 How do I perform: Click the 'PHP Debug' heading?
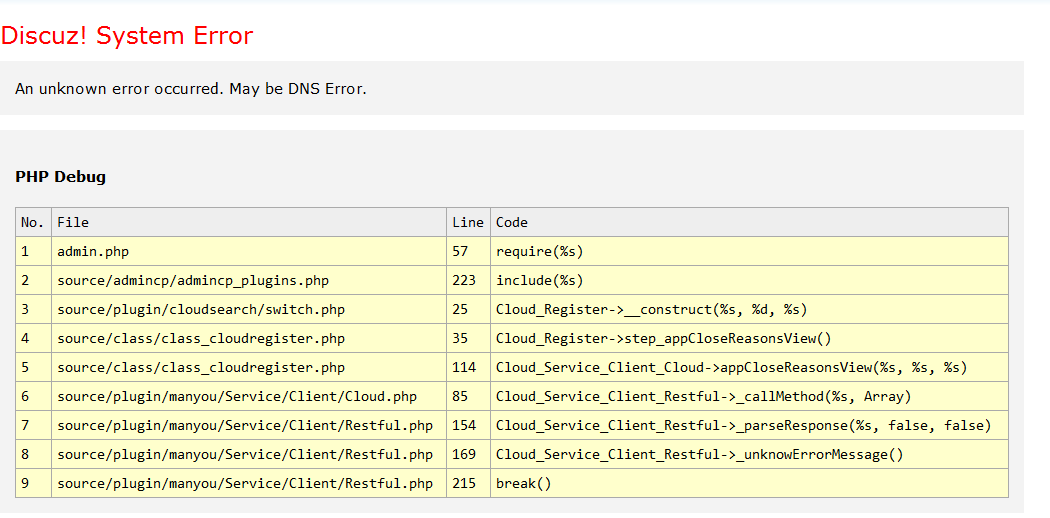pyautogui.click(x=60, y=177)
